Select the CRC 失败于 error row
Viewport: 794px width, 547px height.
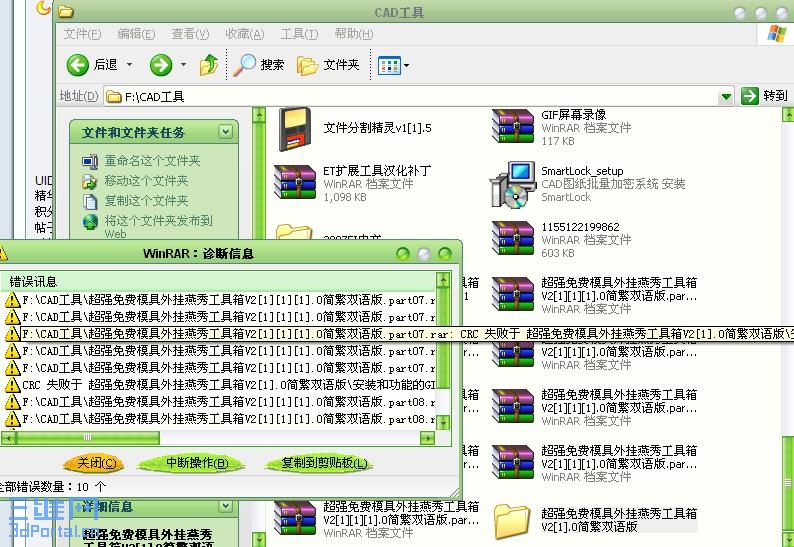coord(218,385)
